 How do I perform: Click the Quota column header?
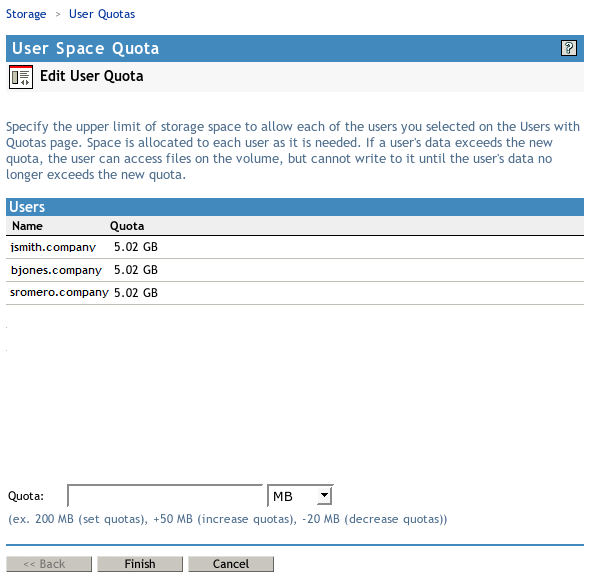[x=127, y=226]
